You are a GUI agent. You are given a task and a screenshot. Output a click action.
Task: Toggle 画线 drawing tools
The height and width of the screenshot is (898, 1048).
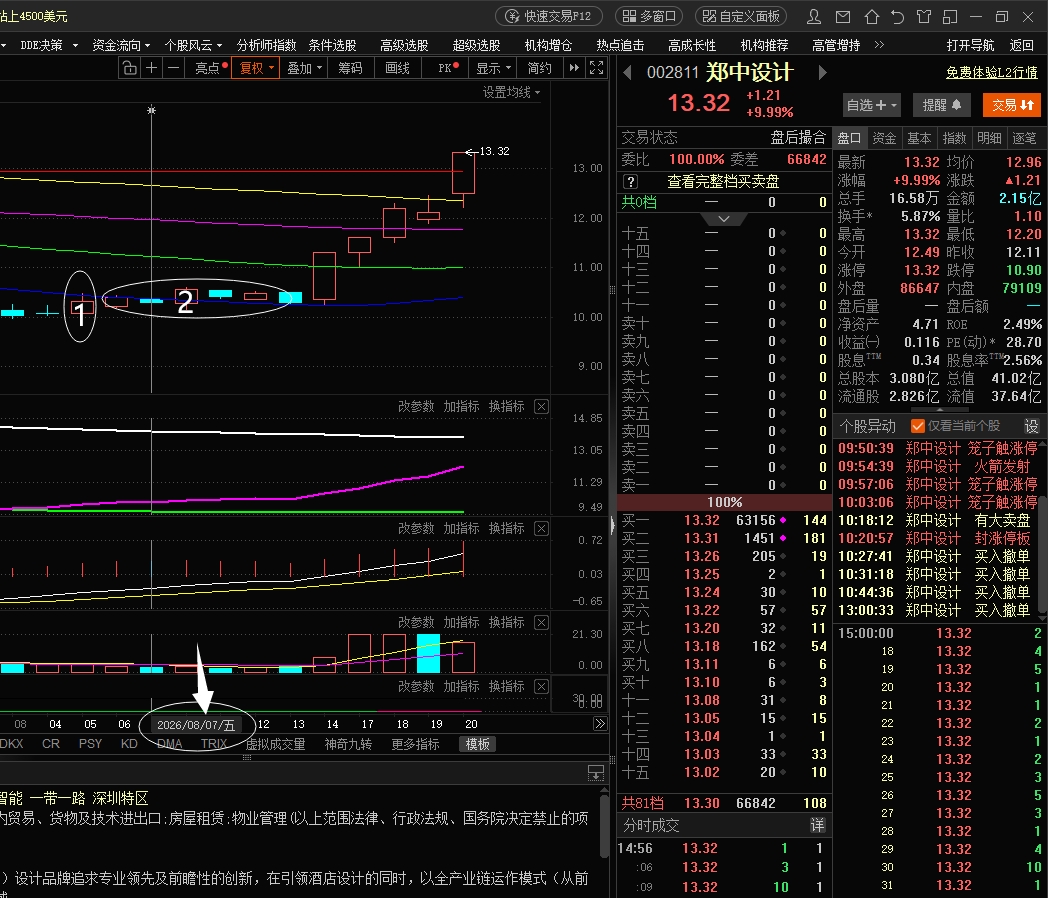pos(398,68)
